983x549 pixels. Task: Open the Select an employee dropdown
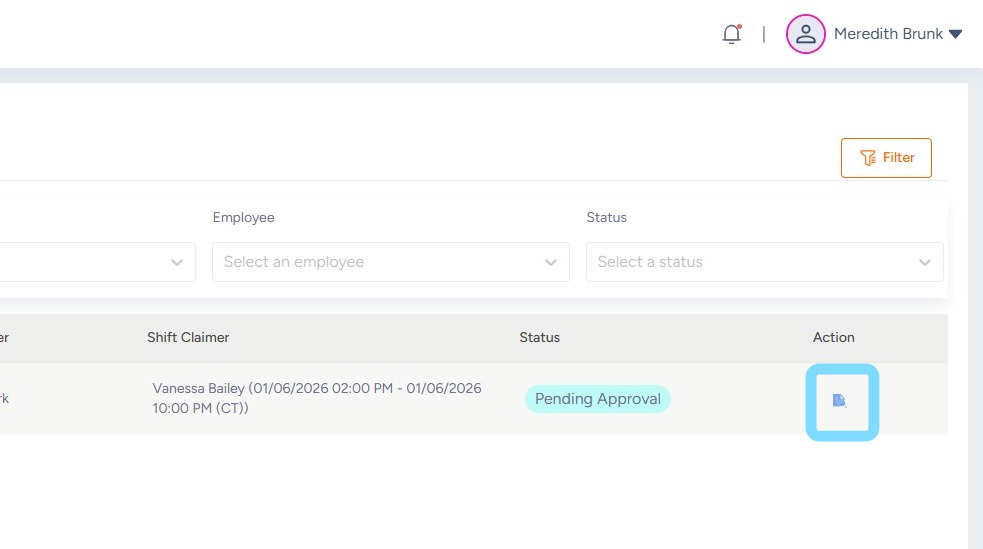(391, 262)
